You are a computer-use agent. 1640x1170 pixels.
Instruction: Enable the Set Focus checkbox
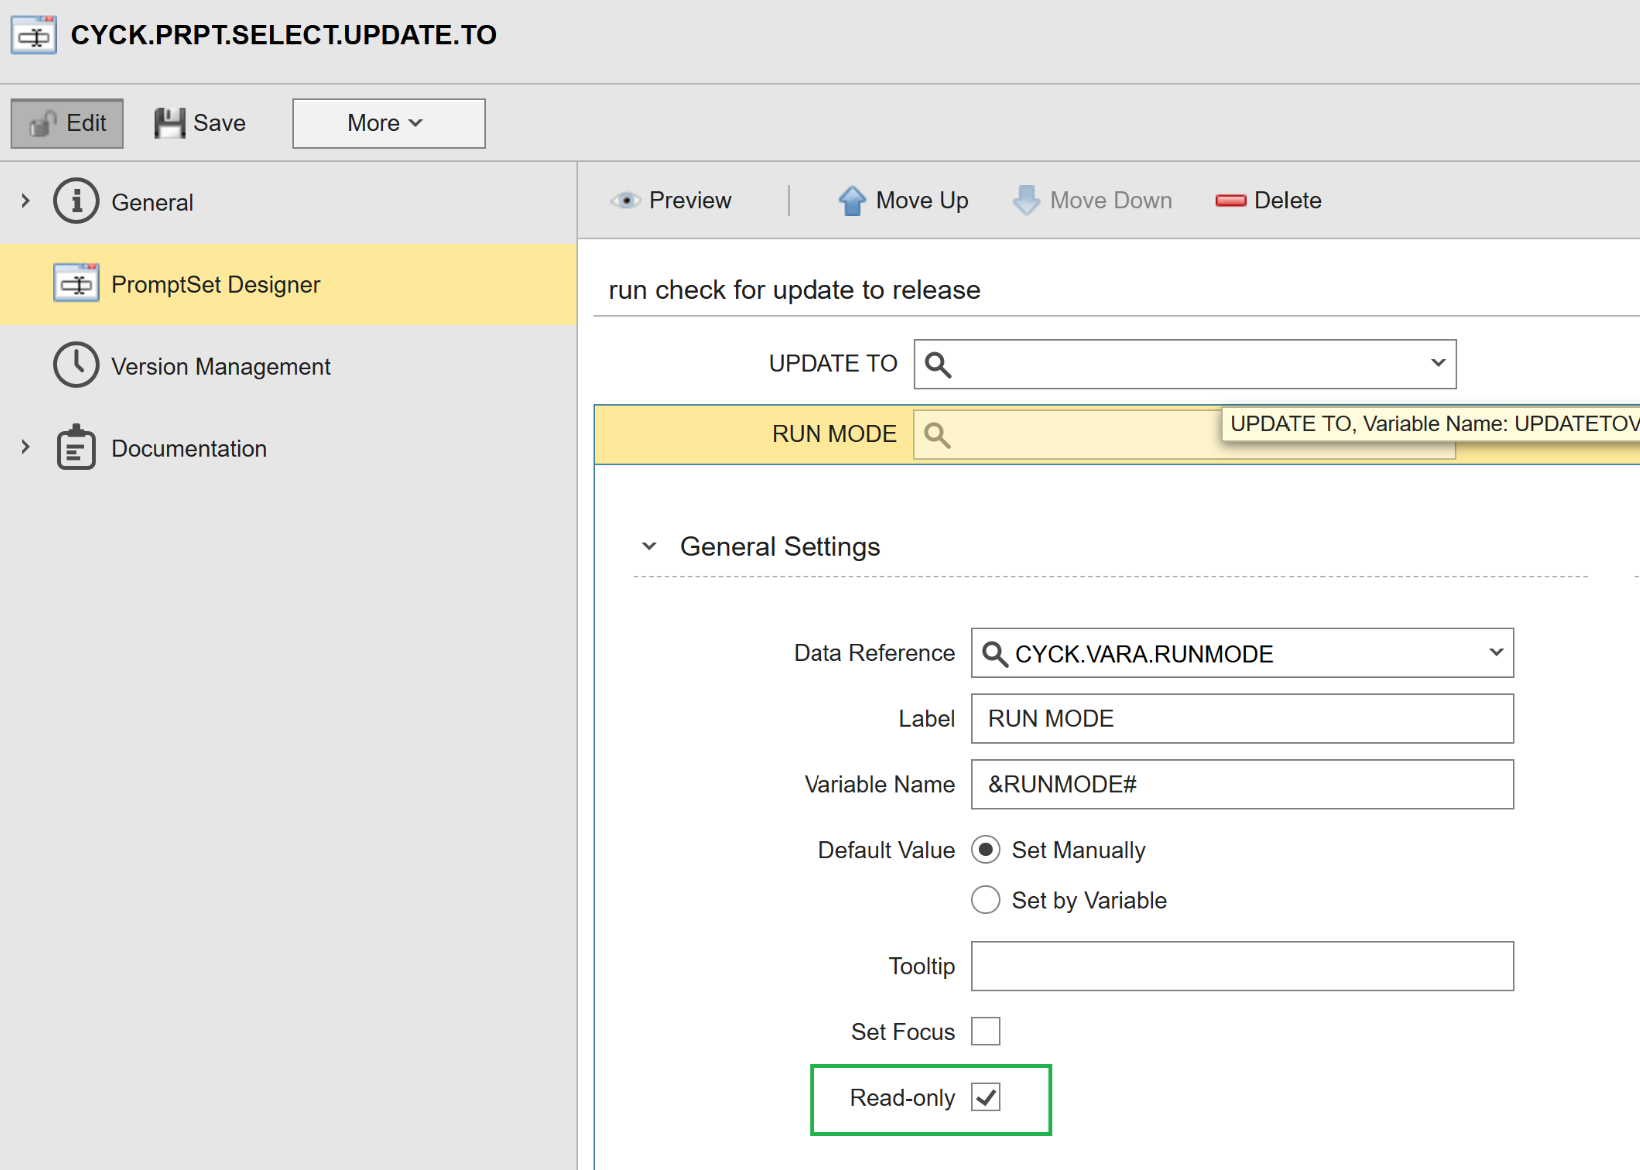click(986, 1031)
